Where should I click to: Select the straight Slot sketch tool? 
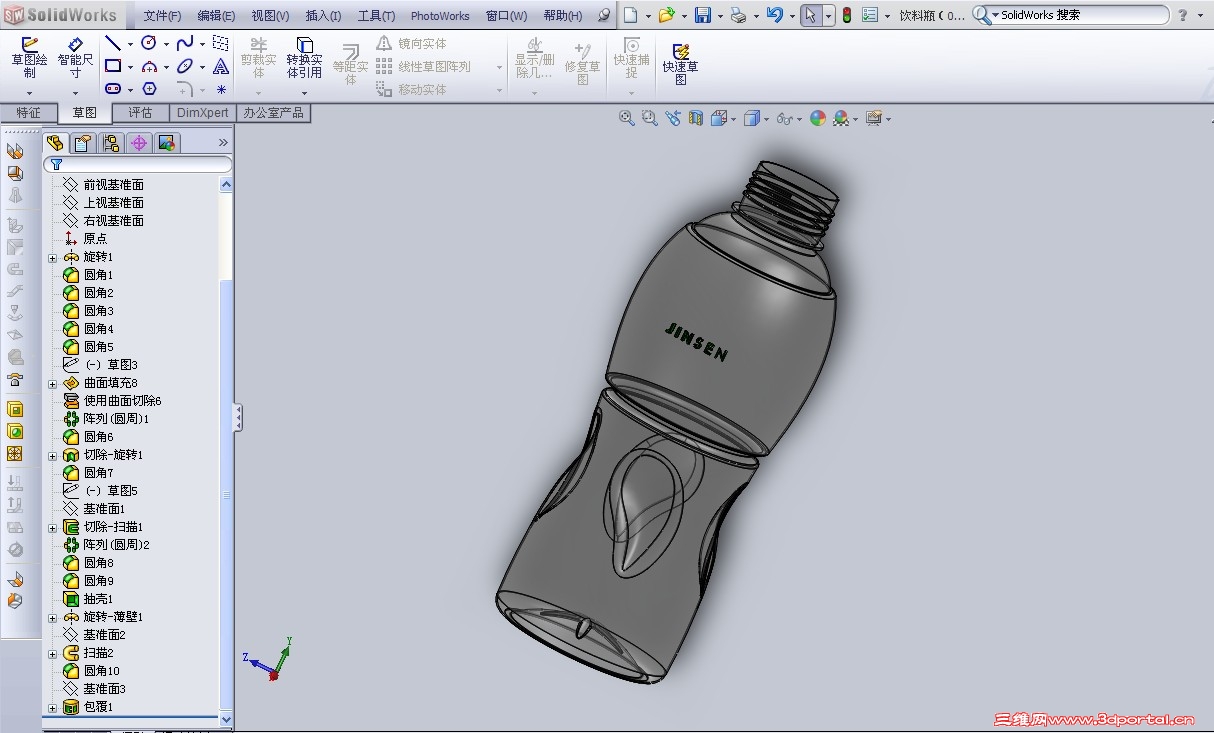[x=113, y=89]
